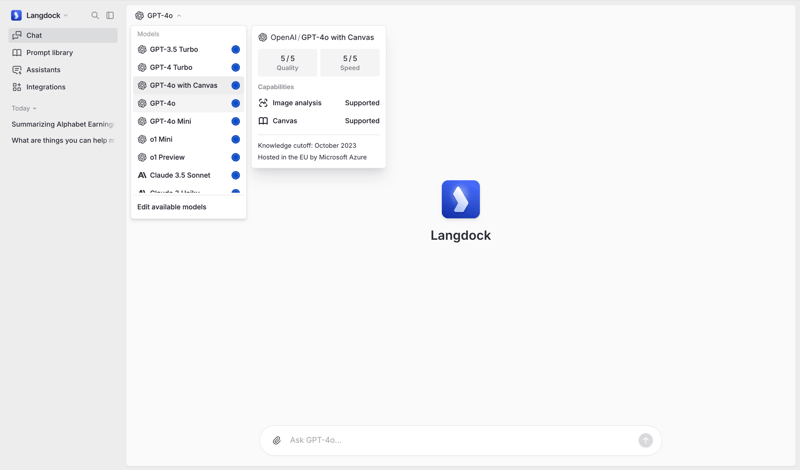Open the Langdock workspace dropdown chevron
Screen dimensions: 800x470
tap(65, 16)
